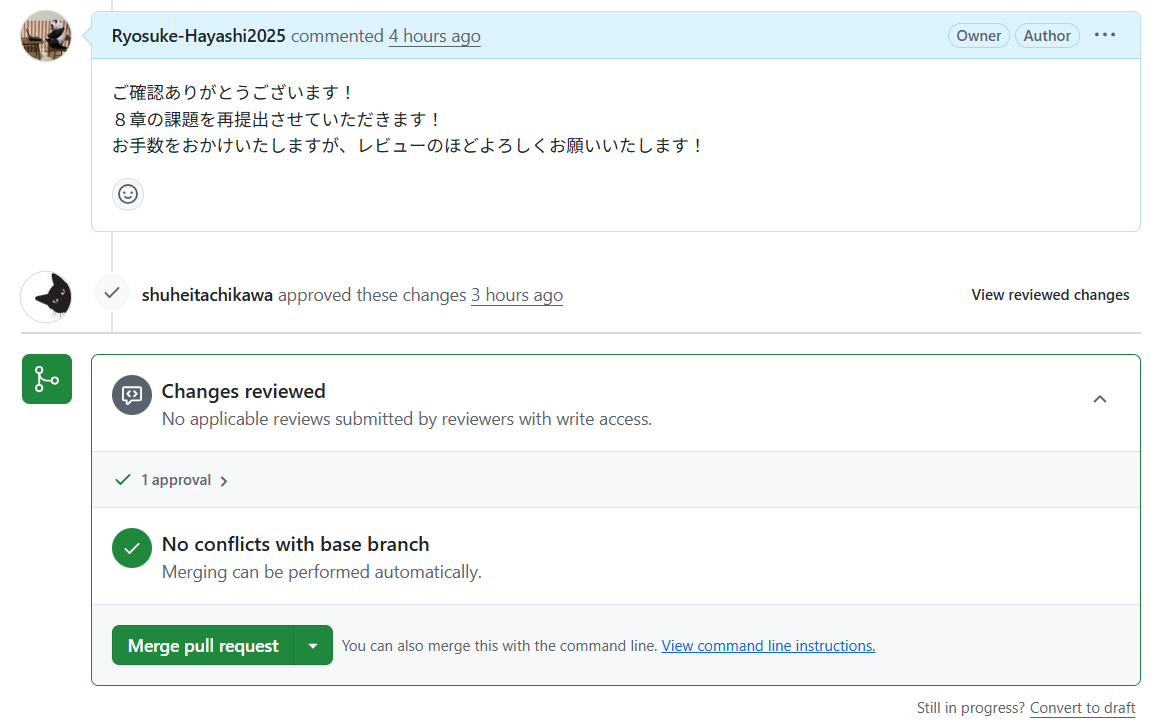1167x728 pixels.
Task: Click the green check beside 1 approval
Action: (122, 479)
